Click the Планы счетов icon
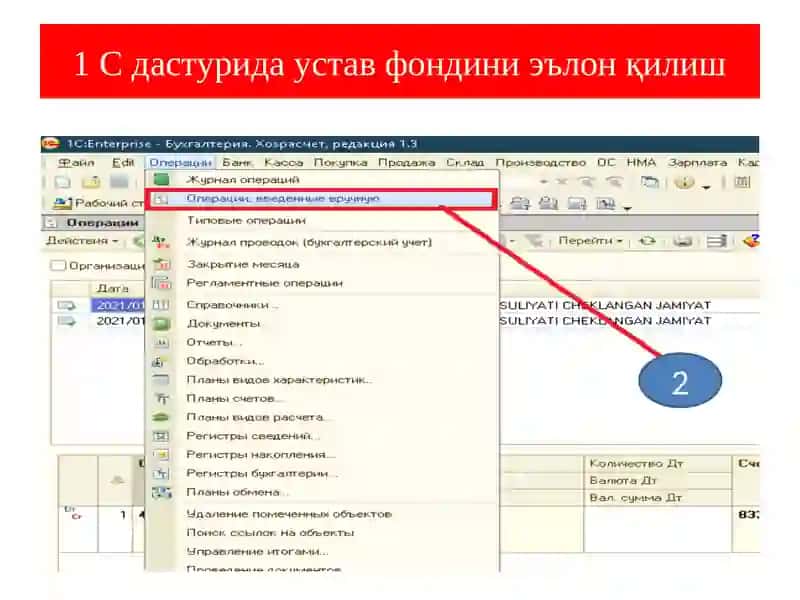Viewport: 800px width, 600px height. point(161,398)
